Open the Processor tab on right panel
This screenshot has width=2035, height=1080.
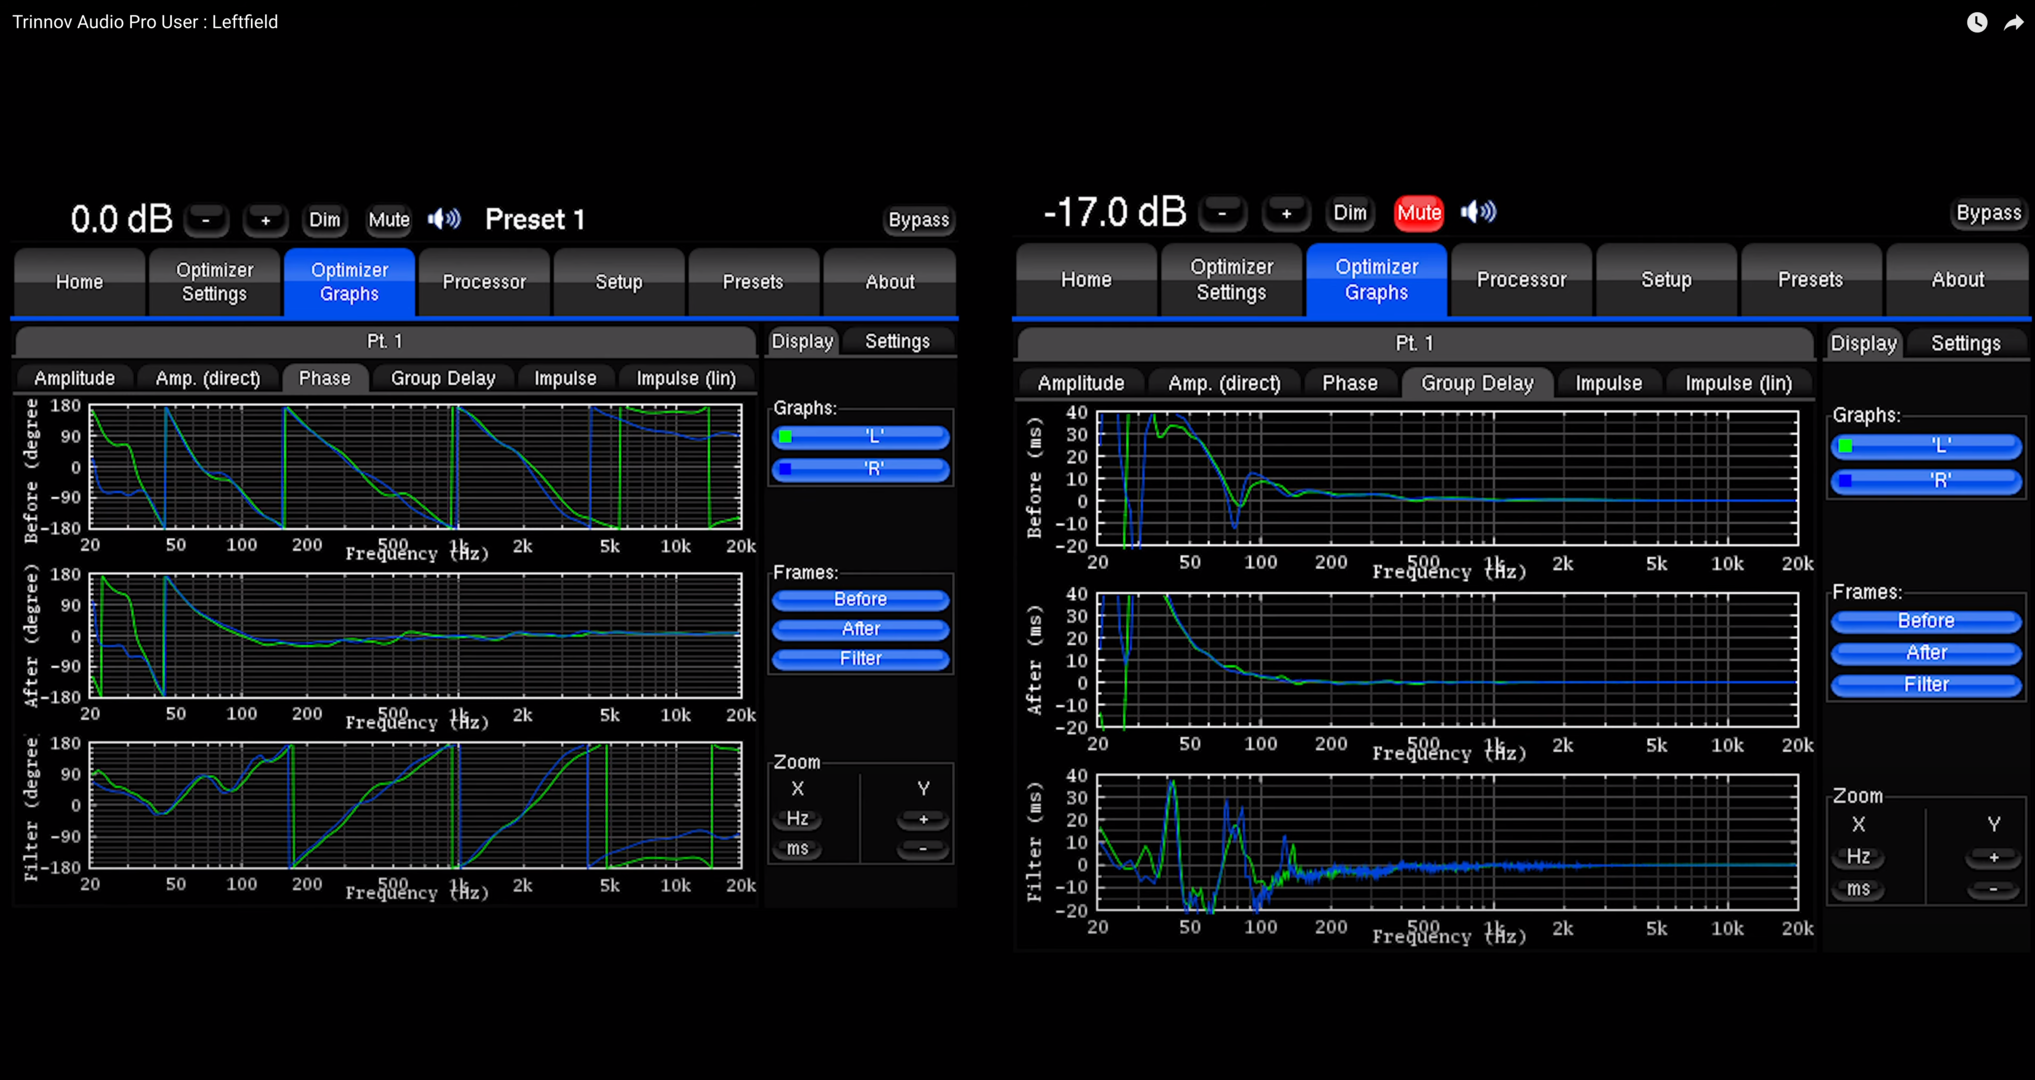pos(1521,280)
